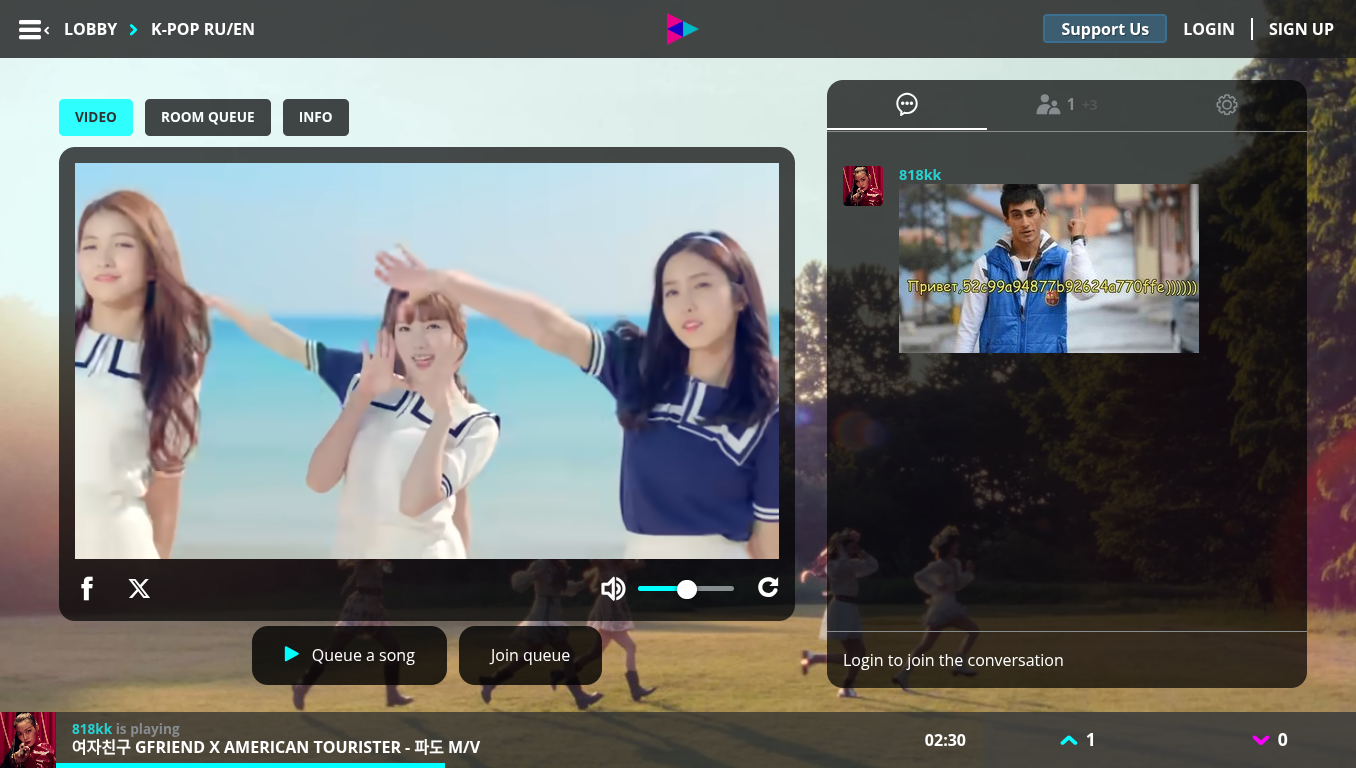Click the video player area

pos(427,361)
